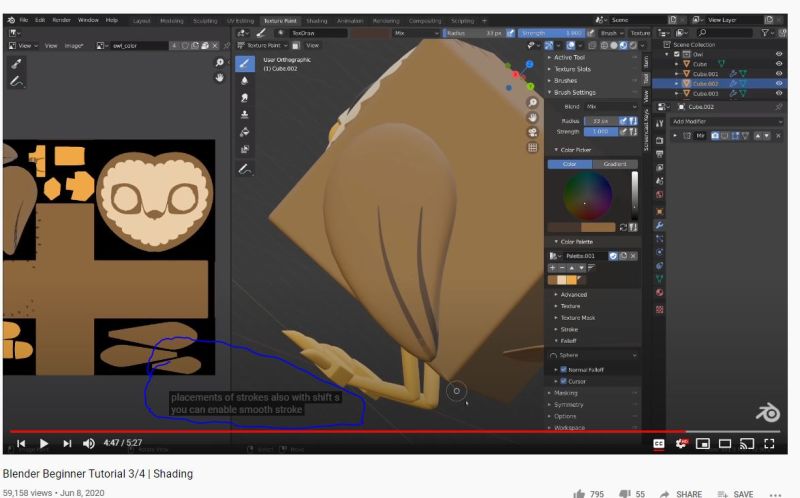The image size is (800, 498).
Task: Cast video to a TV
Action: click(747, 443)
